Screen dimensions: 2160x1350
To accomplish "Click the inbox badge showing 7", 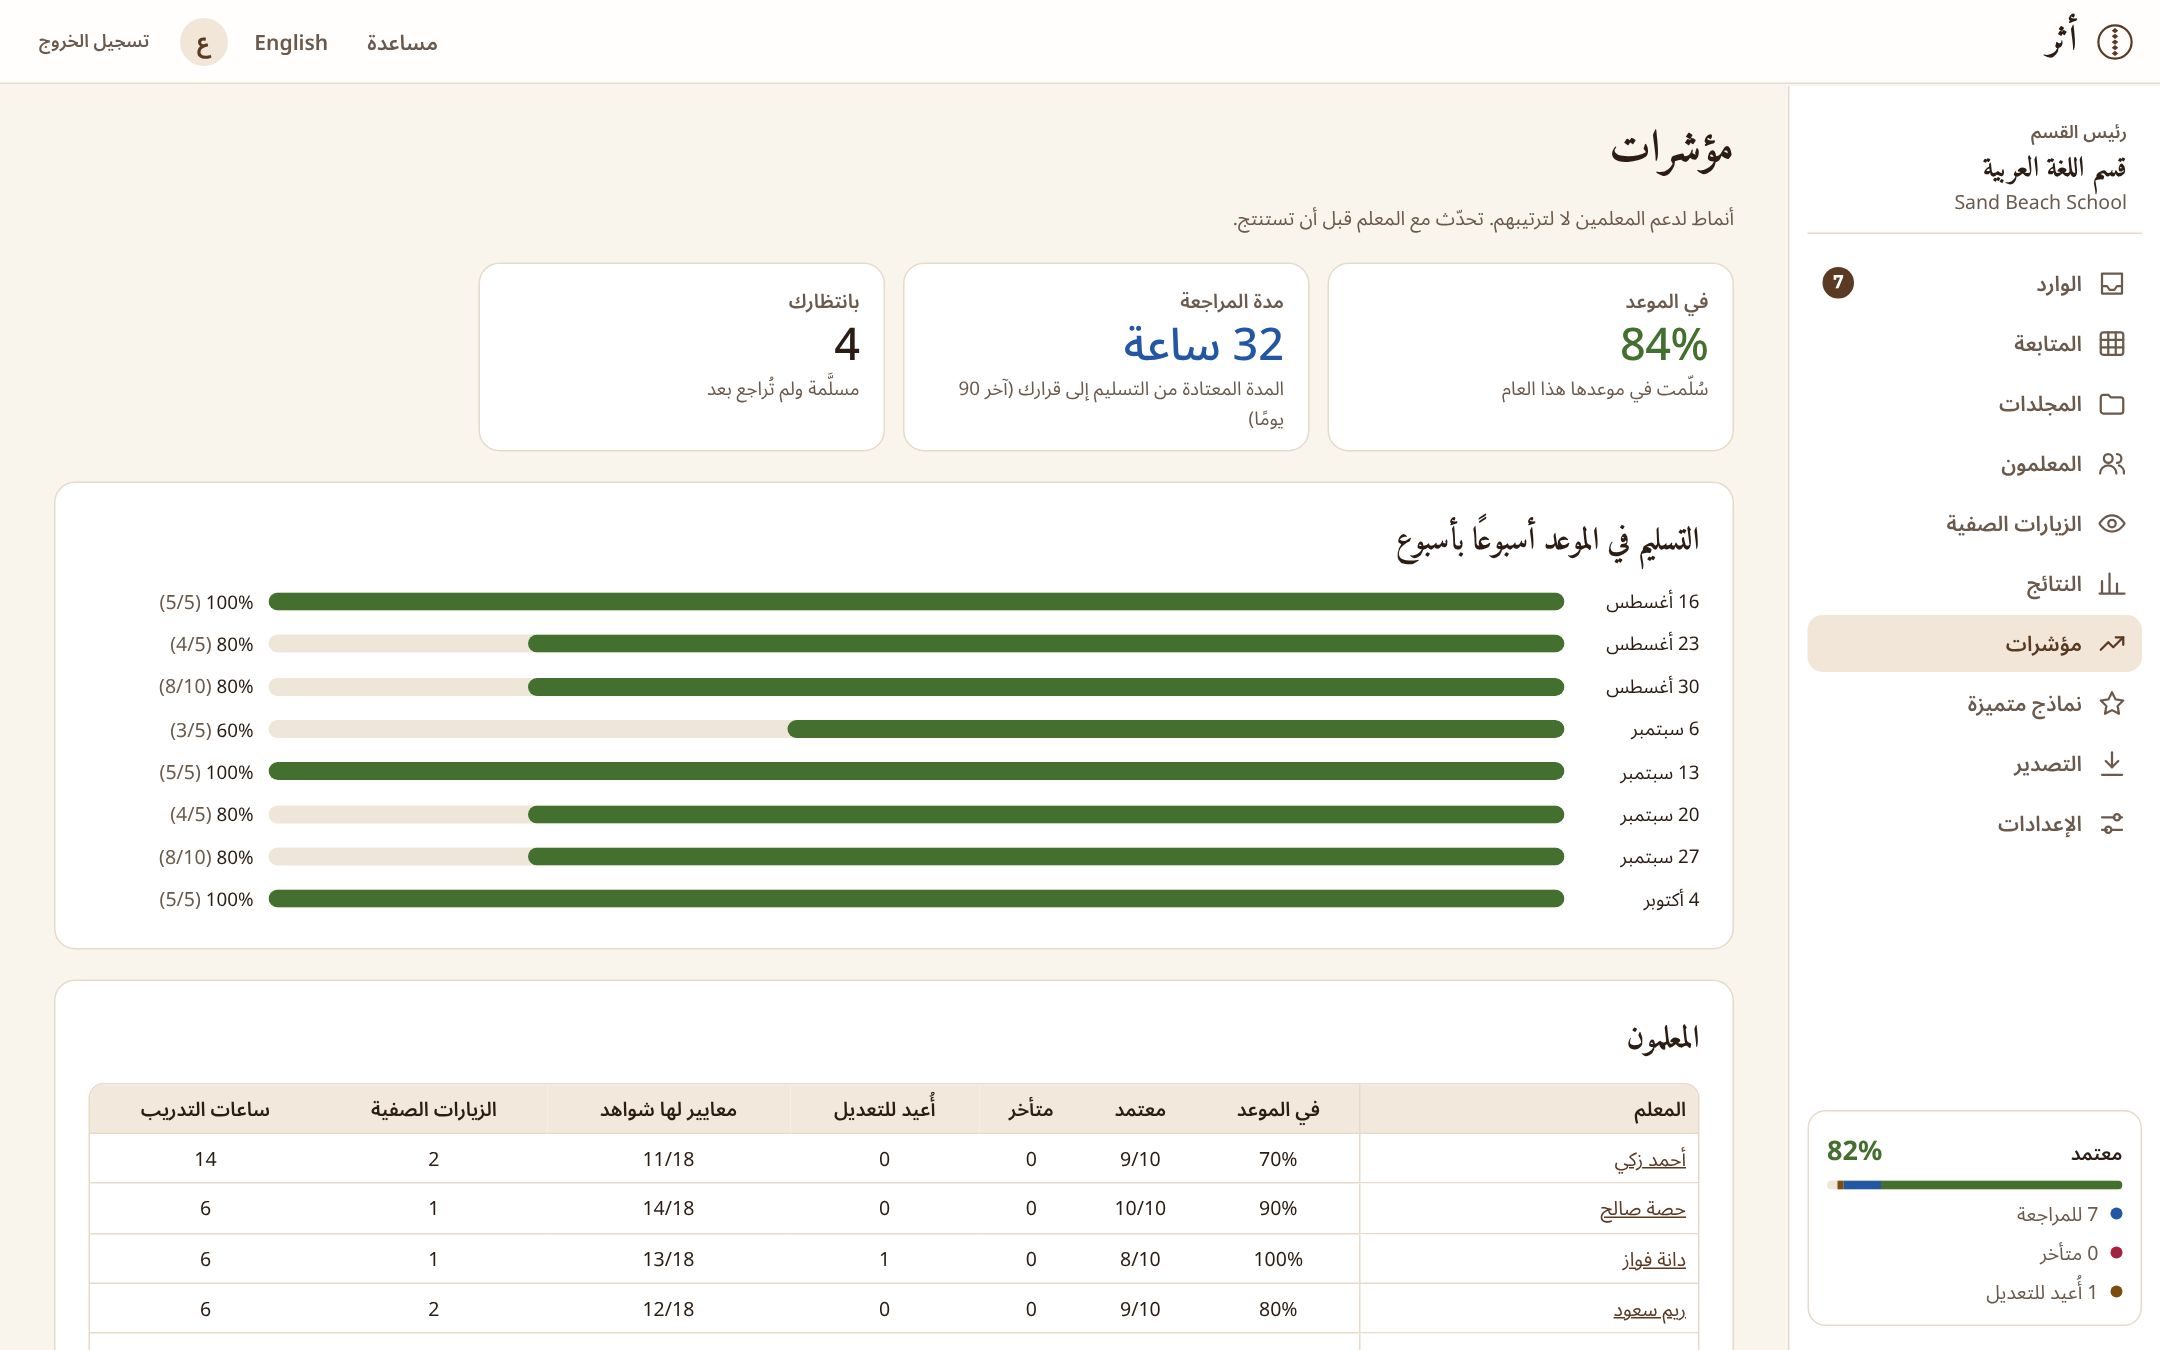I will 1838,283.
